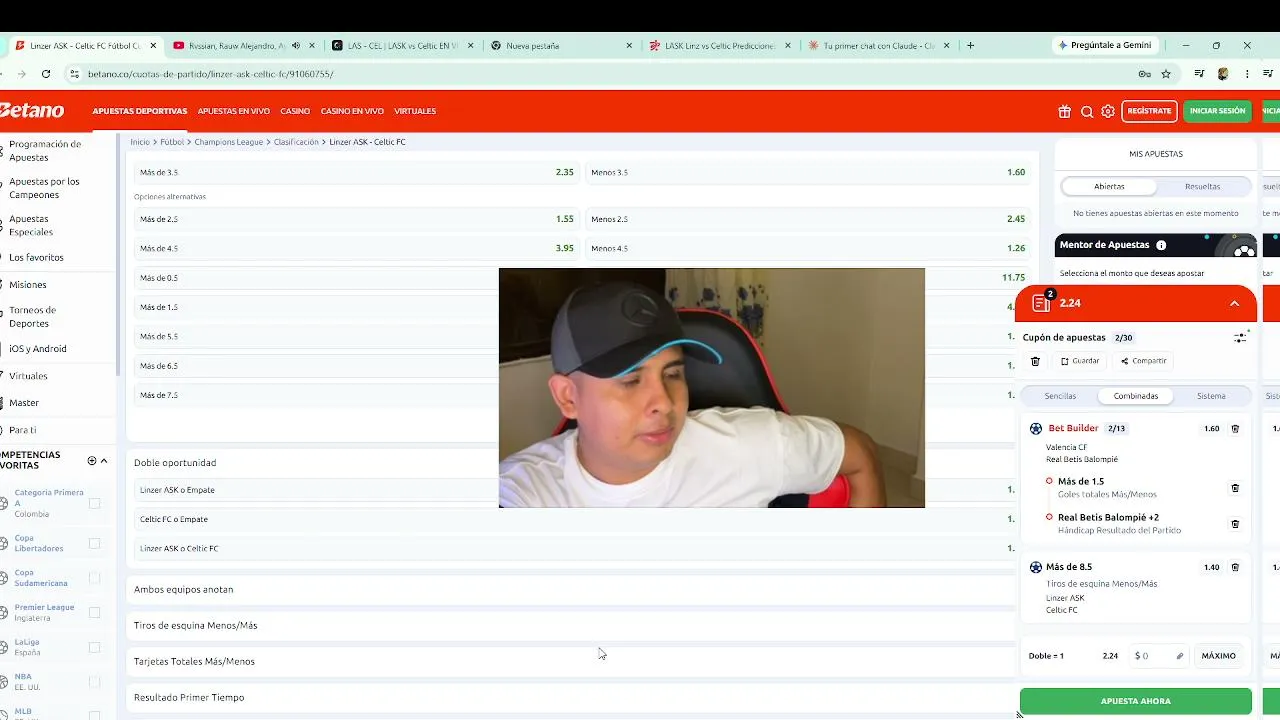Open bet slip settings sliders icon

[1240, 338]
